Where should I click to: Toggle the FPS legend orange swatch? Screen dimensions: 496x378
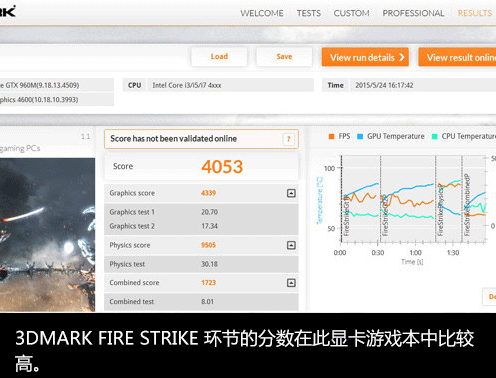331,136
